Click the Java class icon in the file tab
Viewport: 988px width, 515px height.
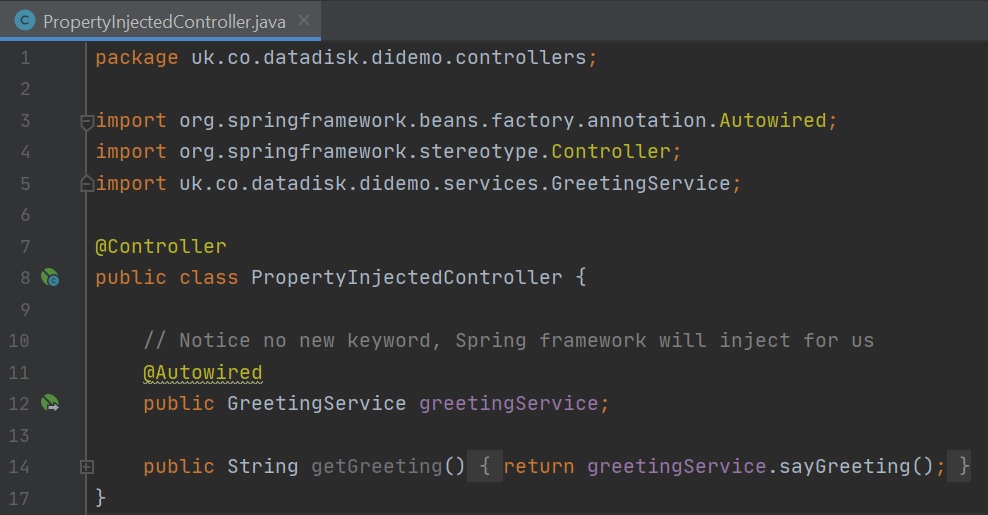point(25,20)
